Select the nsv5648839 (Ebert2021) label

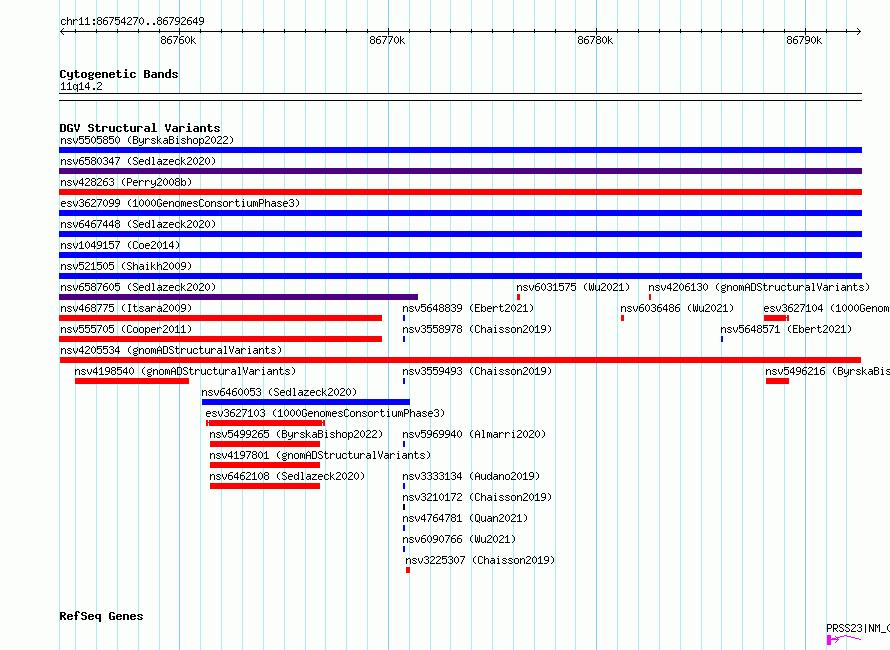(468, 308)
